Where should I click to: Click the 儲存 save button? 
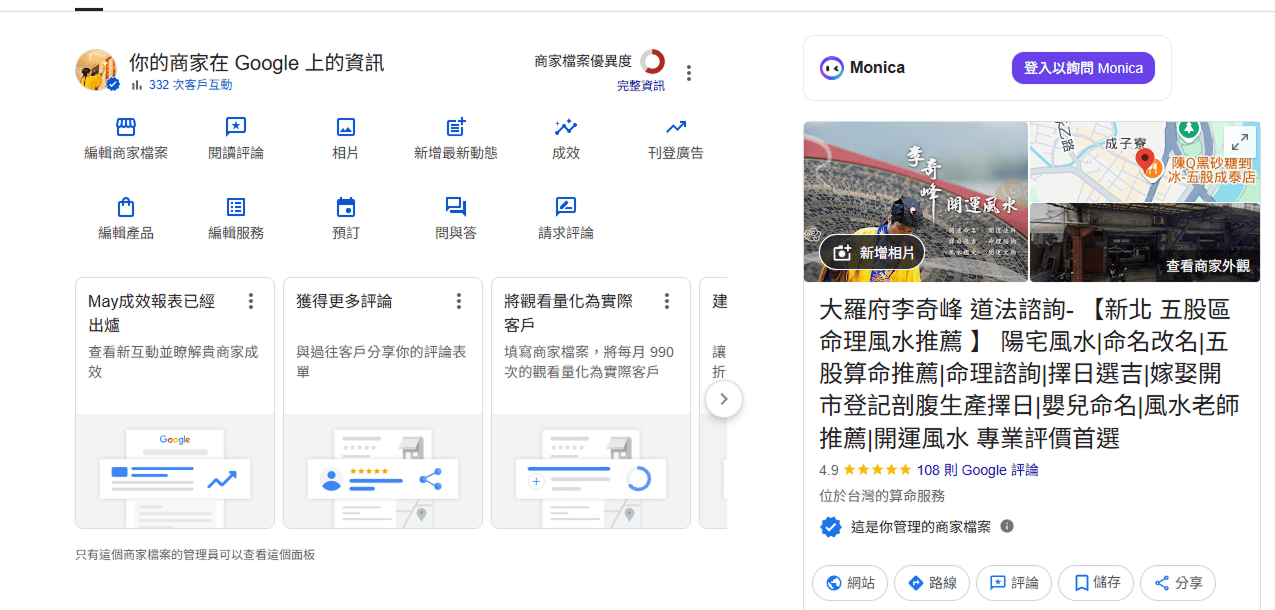[x=1096, y=583]
